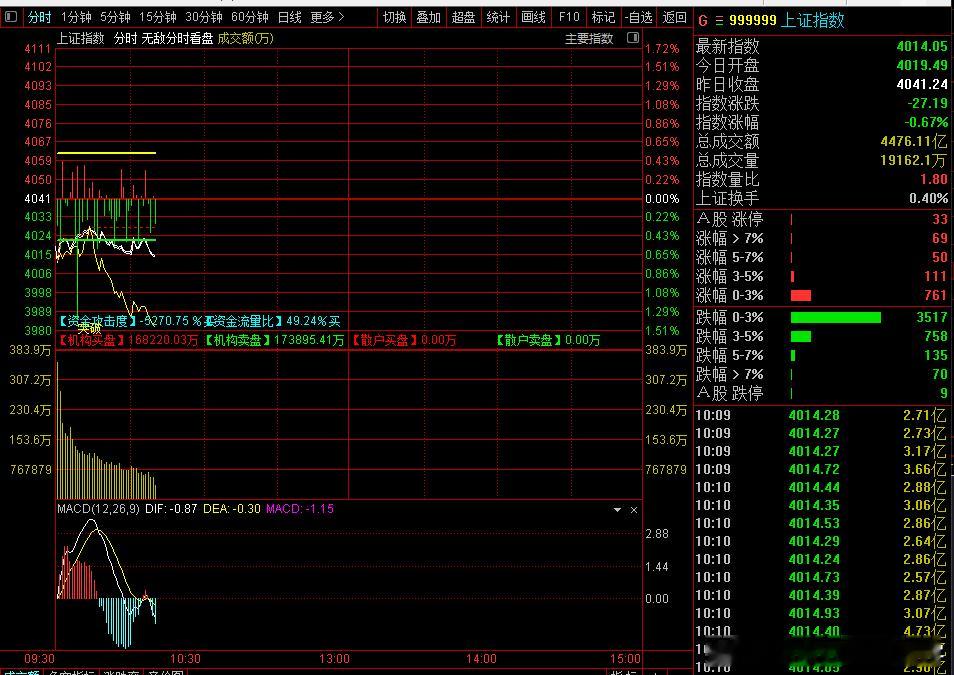Screen dimensions: 954x675
Task: Toggle the -自选 watchlist button
Action: pos(638,18)
